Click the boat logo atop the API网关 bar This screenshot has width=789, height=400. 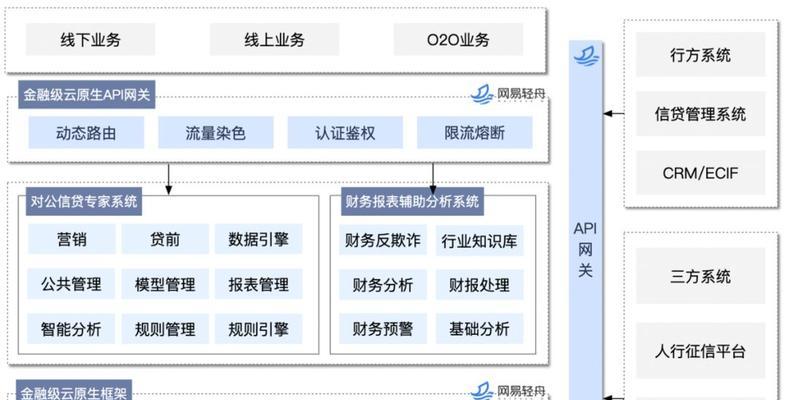587,55
